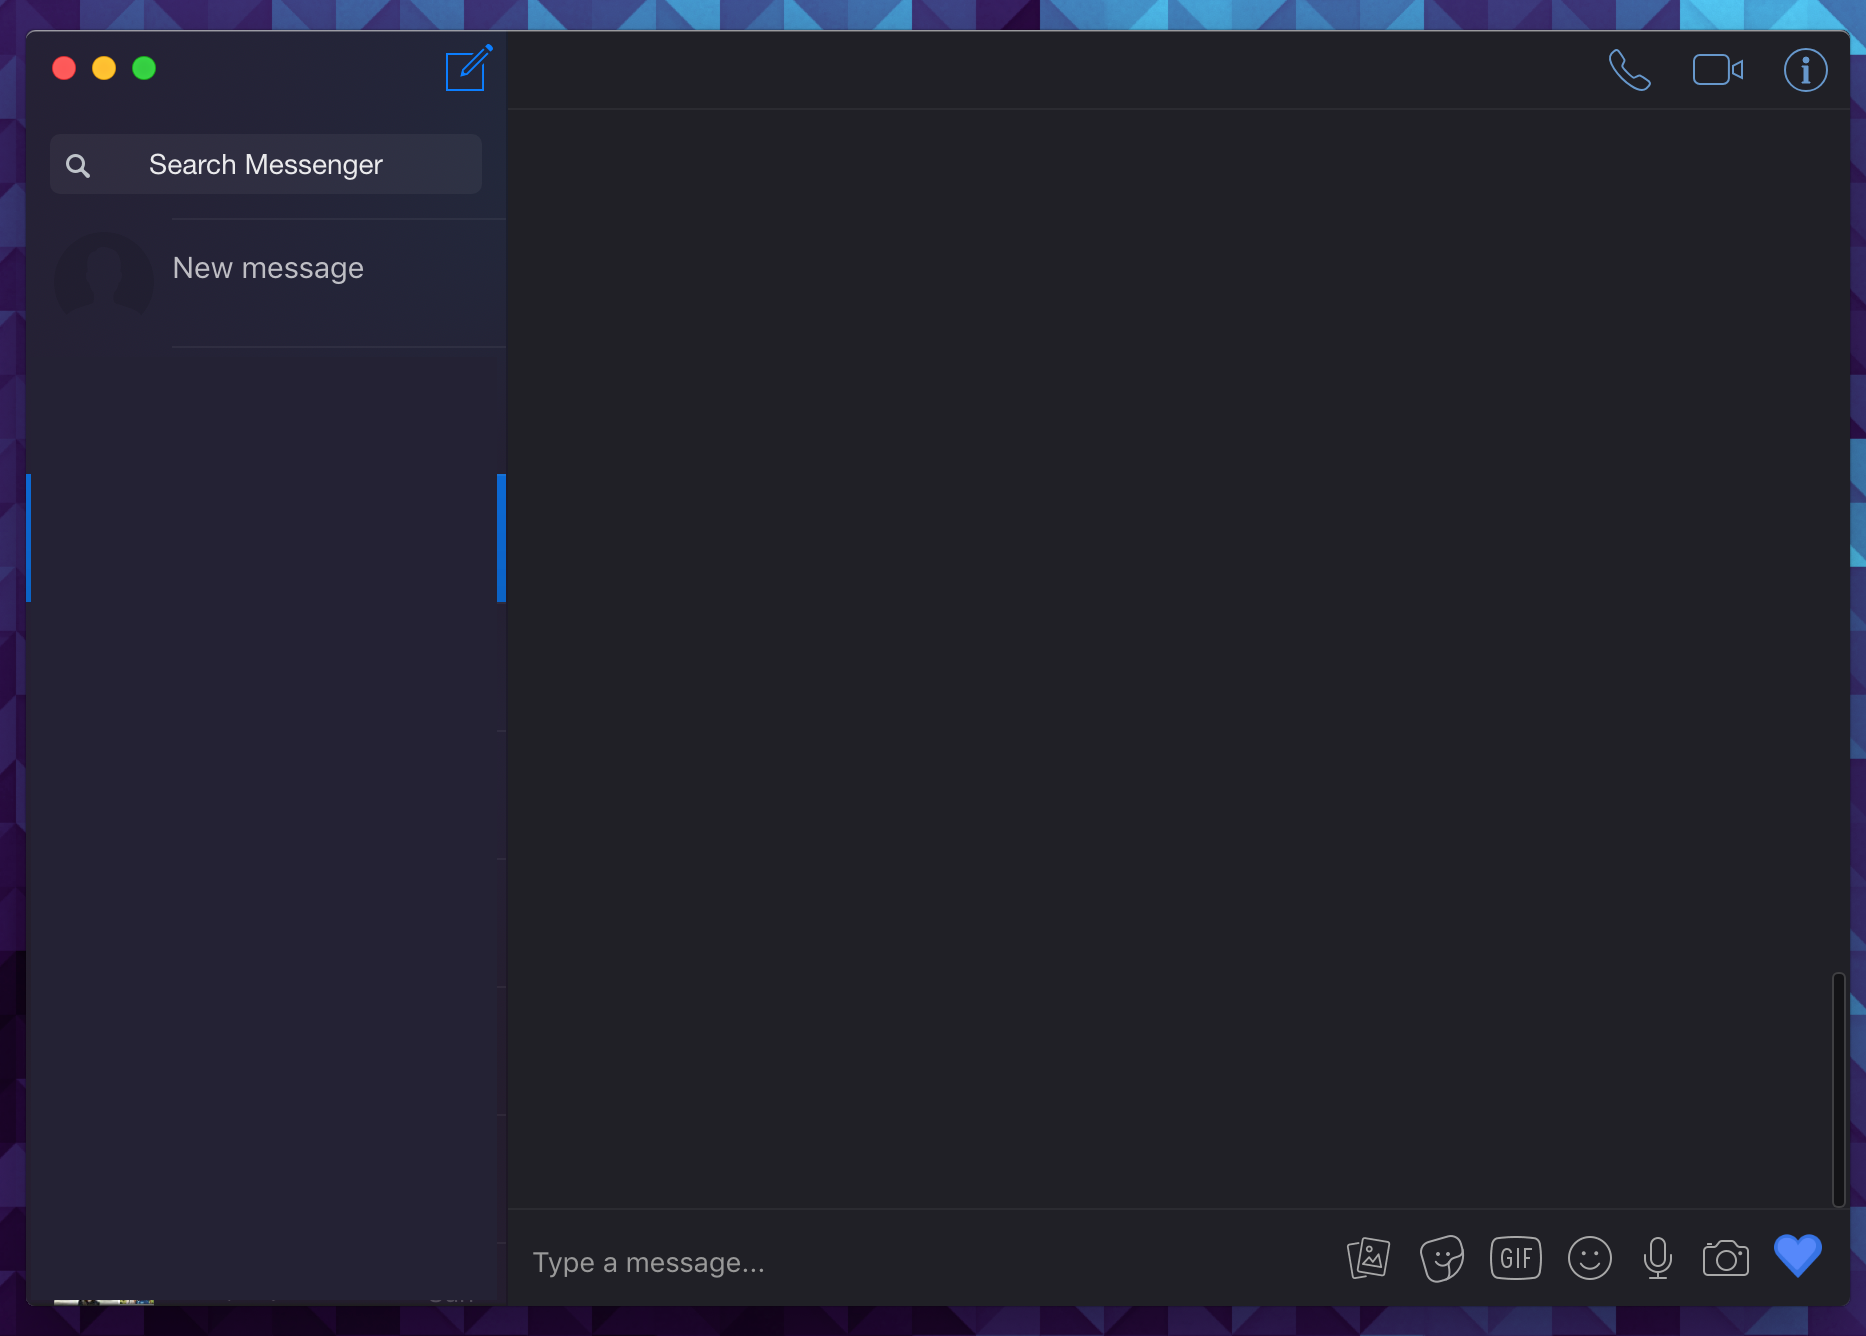The image size is (1866, 1336).
Task: Open the GIF picker
Action: [1515, 1258]
